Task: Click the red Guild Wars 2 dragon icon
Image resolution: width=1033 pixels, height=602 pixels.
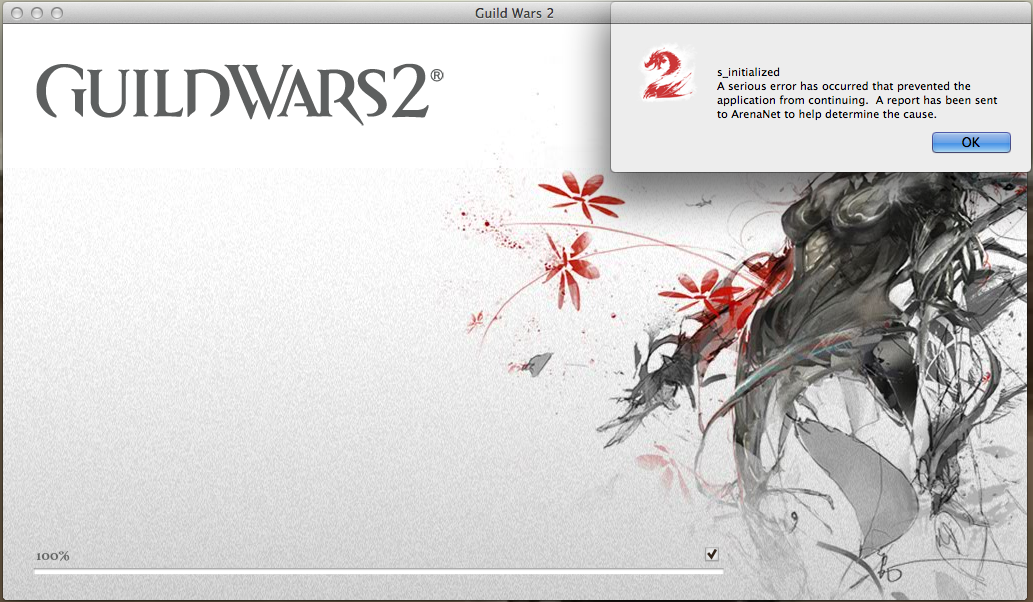Action: (667, 74)
